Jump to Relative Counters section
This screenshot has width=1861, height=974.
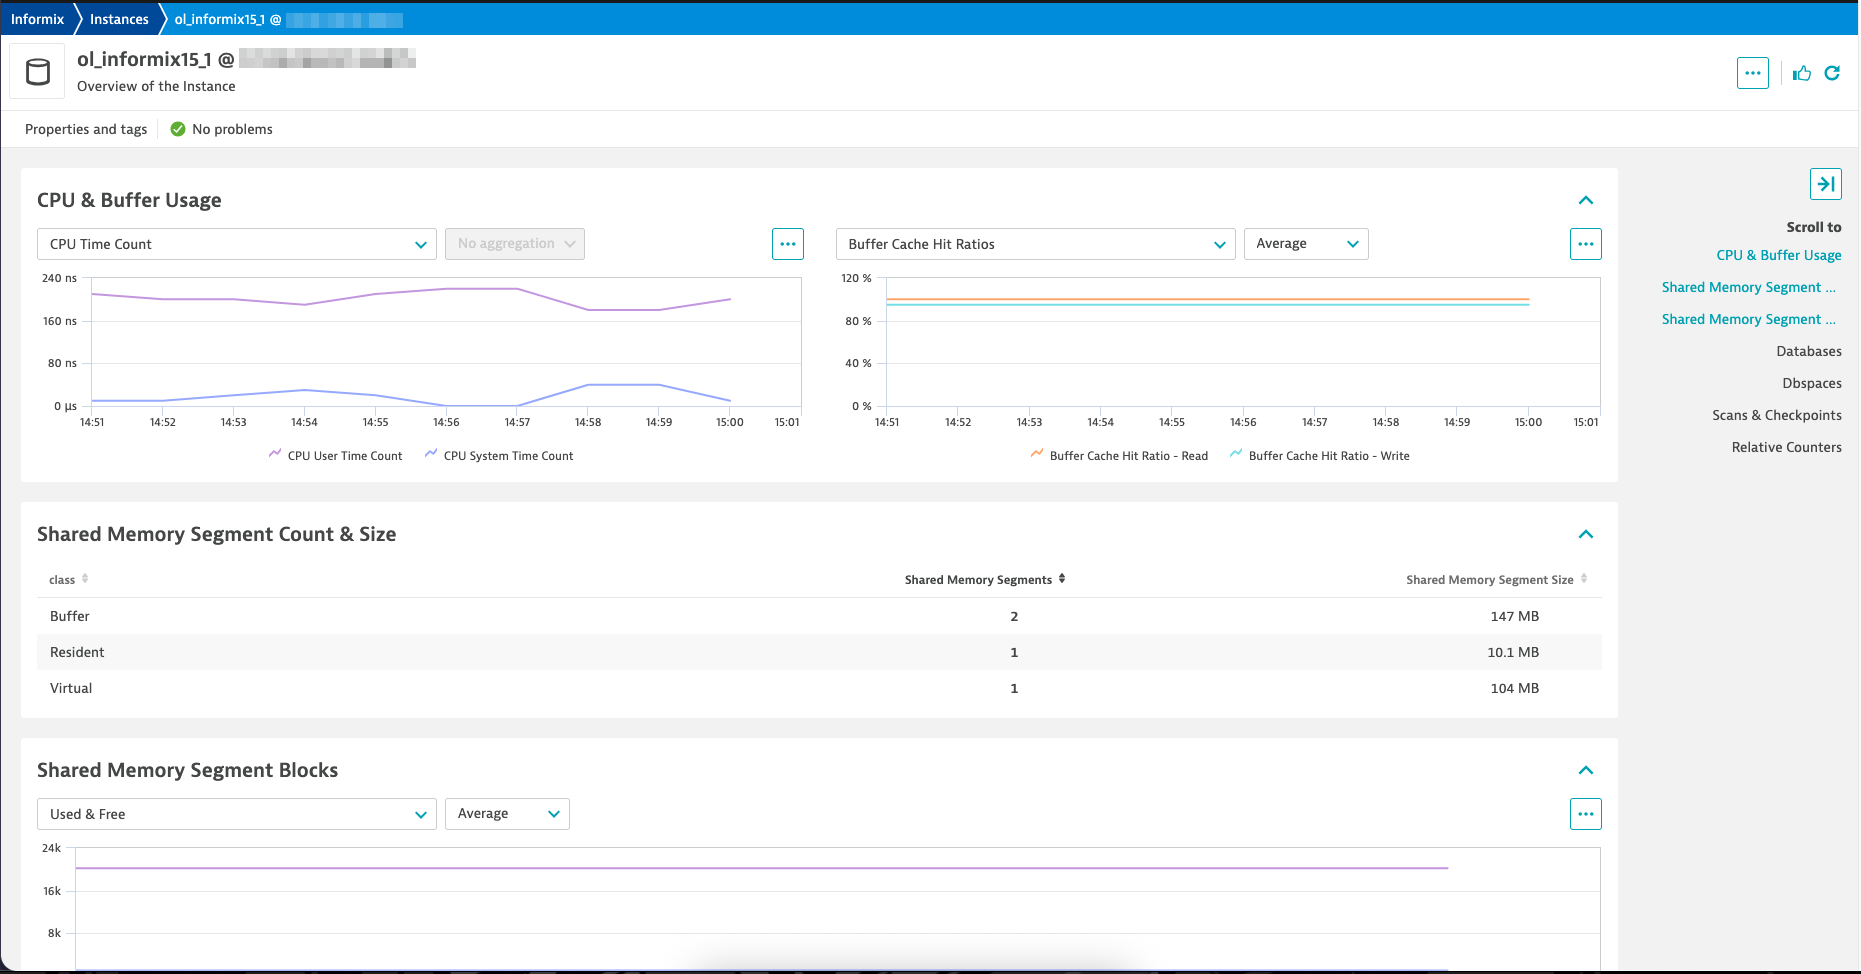click(1787, 447)
